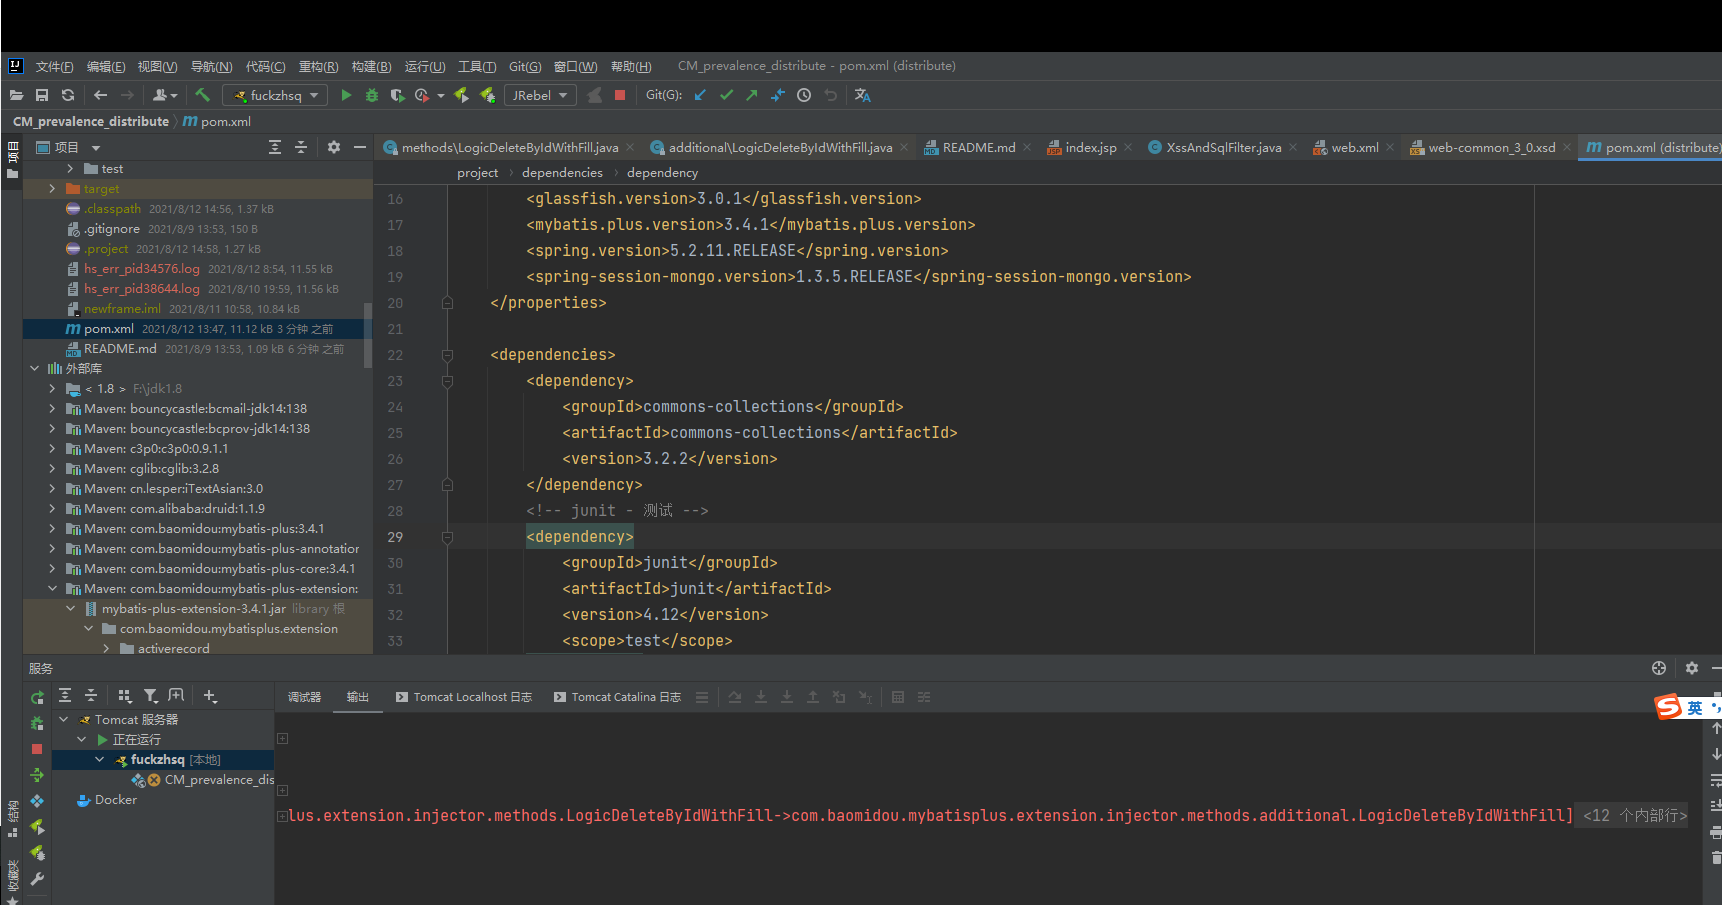1722x905 pixels.
Task: Click the dependencies breadcrumb above editor
Action: pyautogui.click(x=562, y=173)
